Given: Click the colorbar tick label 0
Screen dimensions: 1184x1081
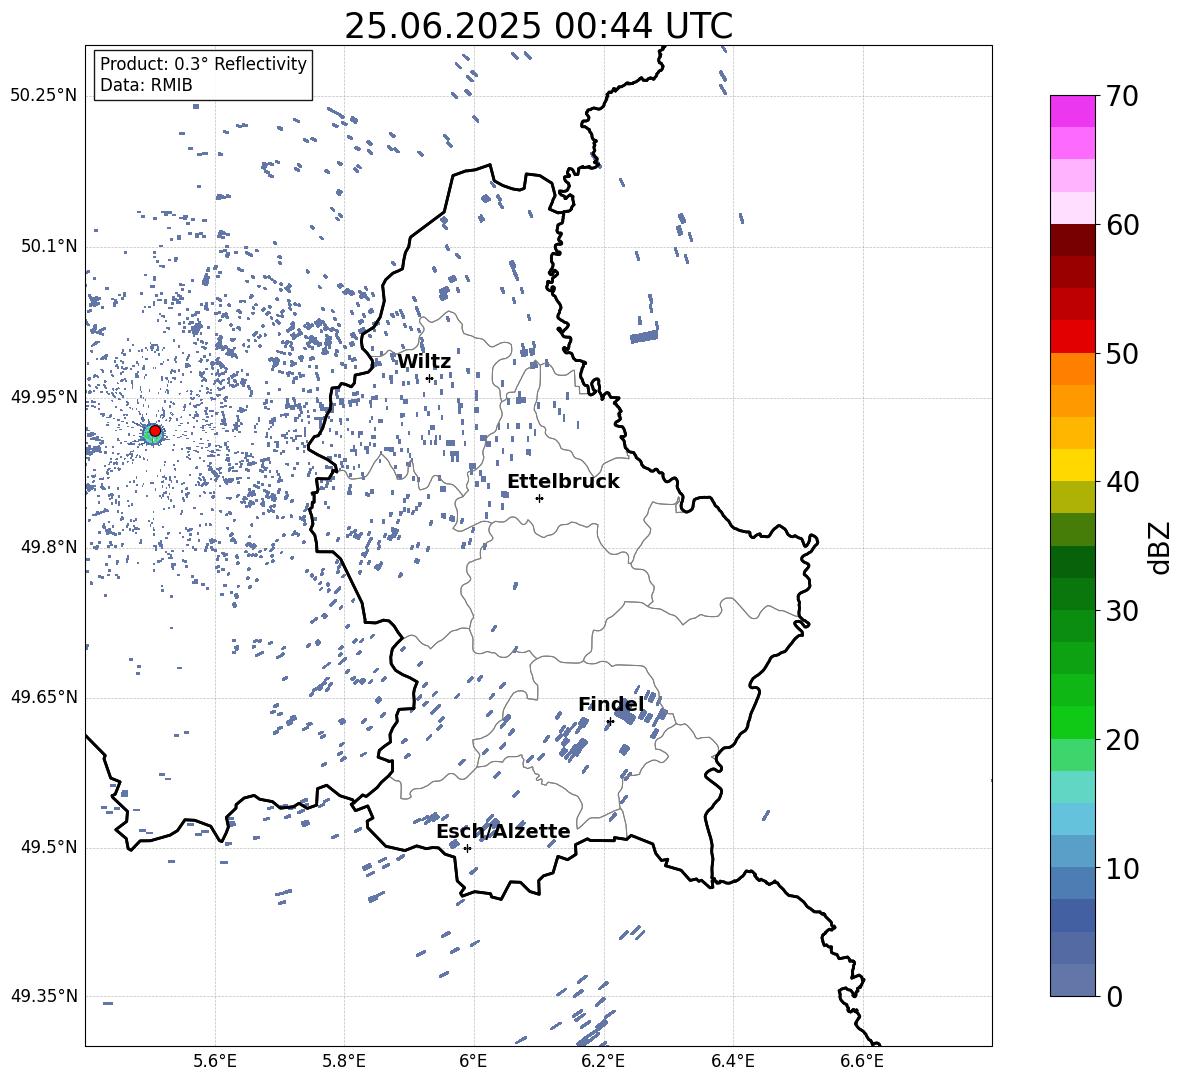Looking at the screenshot, I should [1114, 996].
